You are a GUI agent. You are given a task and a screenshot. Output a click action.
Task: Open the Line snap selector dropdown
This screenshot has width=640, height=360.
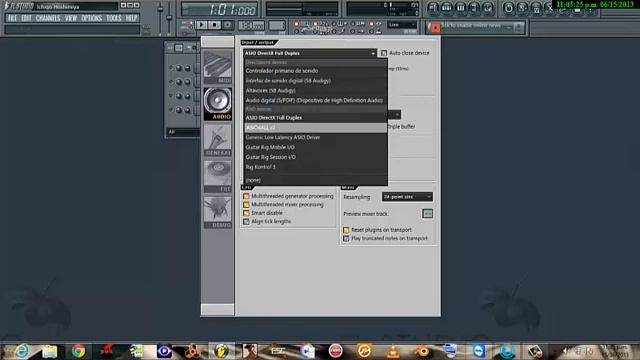click(x=402, y=25)
